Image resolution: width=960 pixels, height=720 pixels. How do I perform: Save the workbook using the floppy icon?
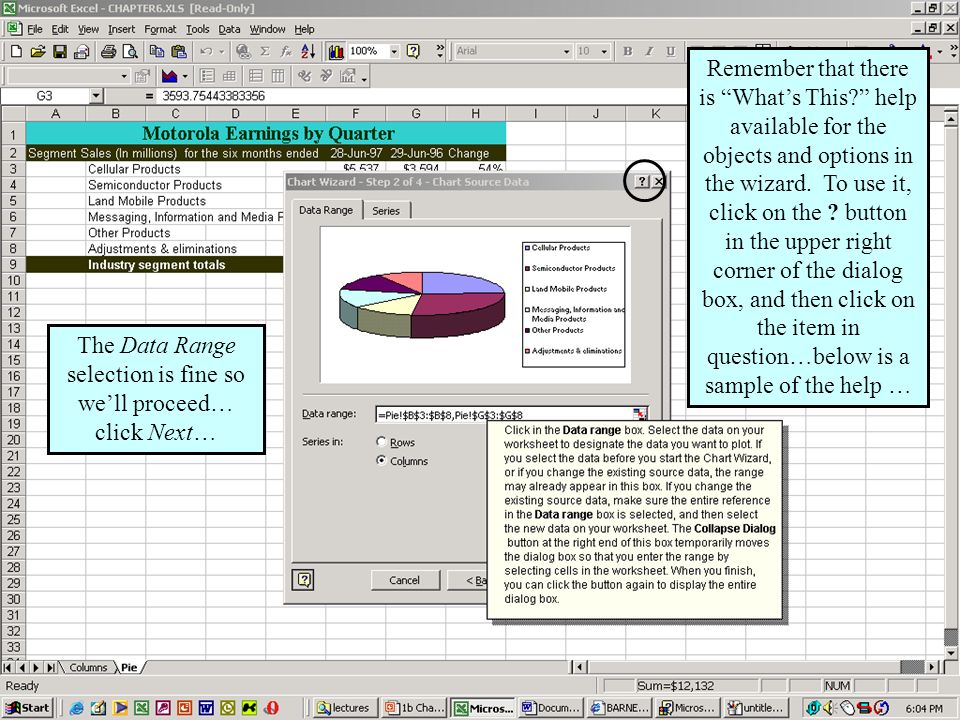coord(60,52)
